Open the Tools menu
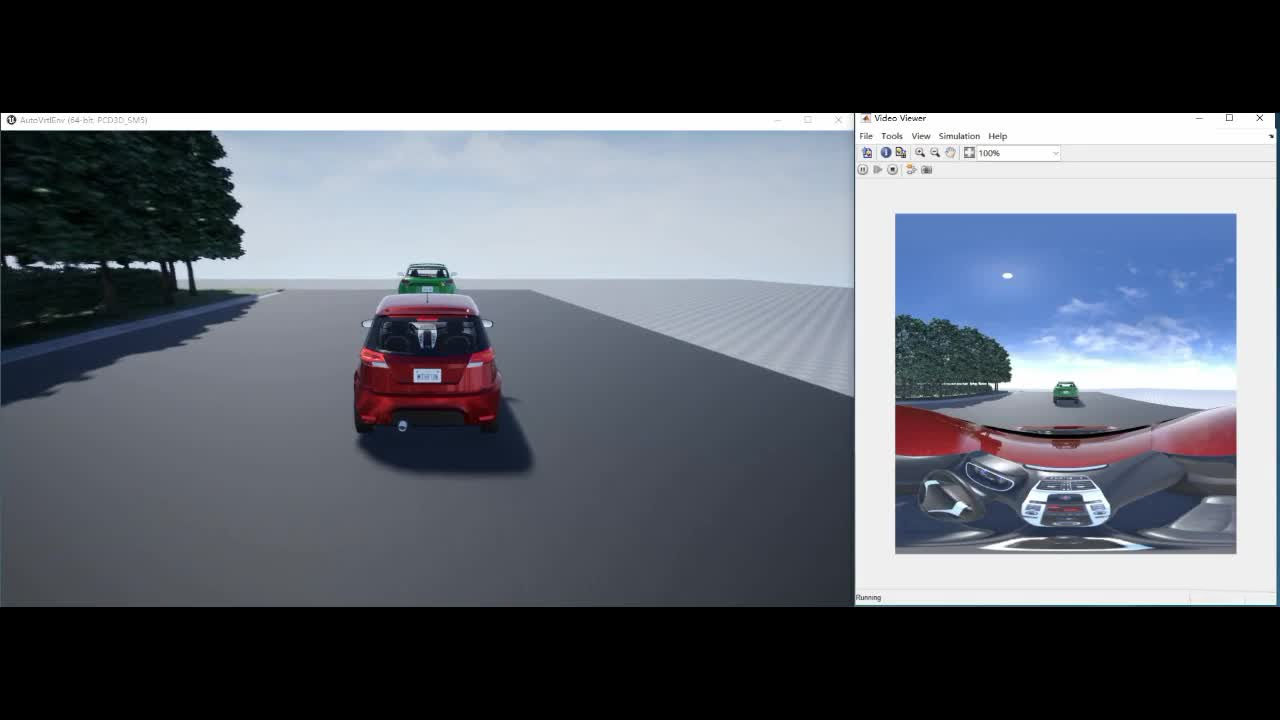The height and width of the screenshot is (720, 1280). [891, 136]
